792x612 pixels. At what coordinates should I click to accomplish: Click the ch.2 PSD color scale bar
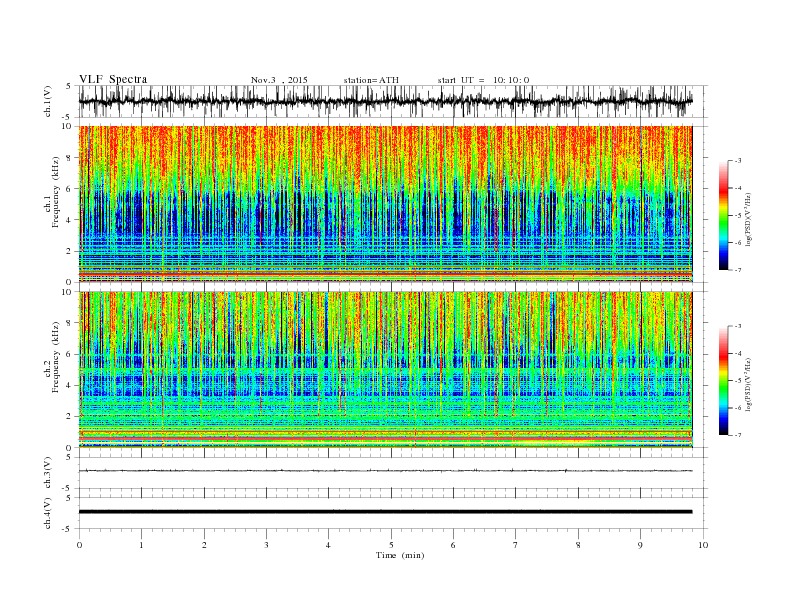pos(724,381)
